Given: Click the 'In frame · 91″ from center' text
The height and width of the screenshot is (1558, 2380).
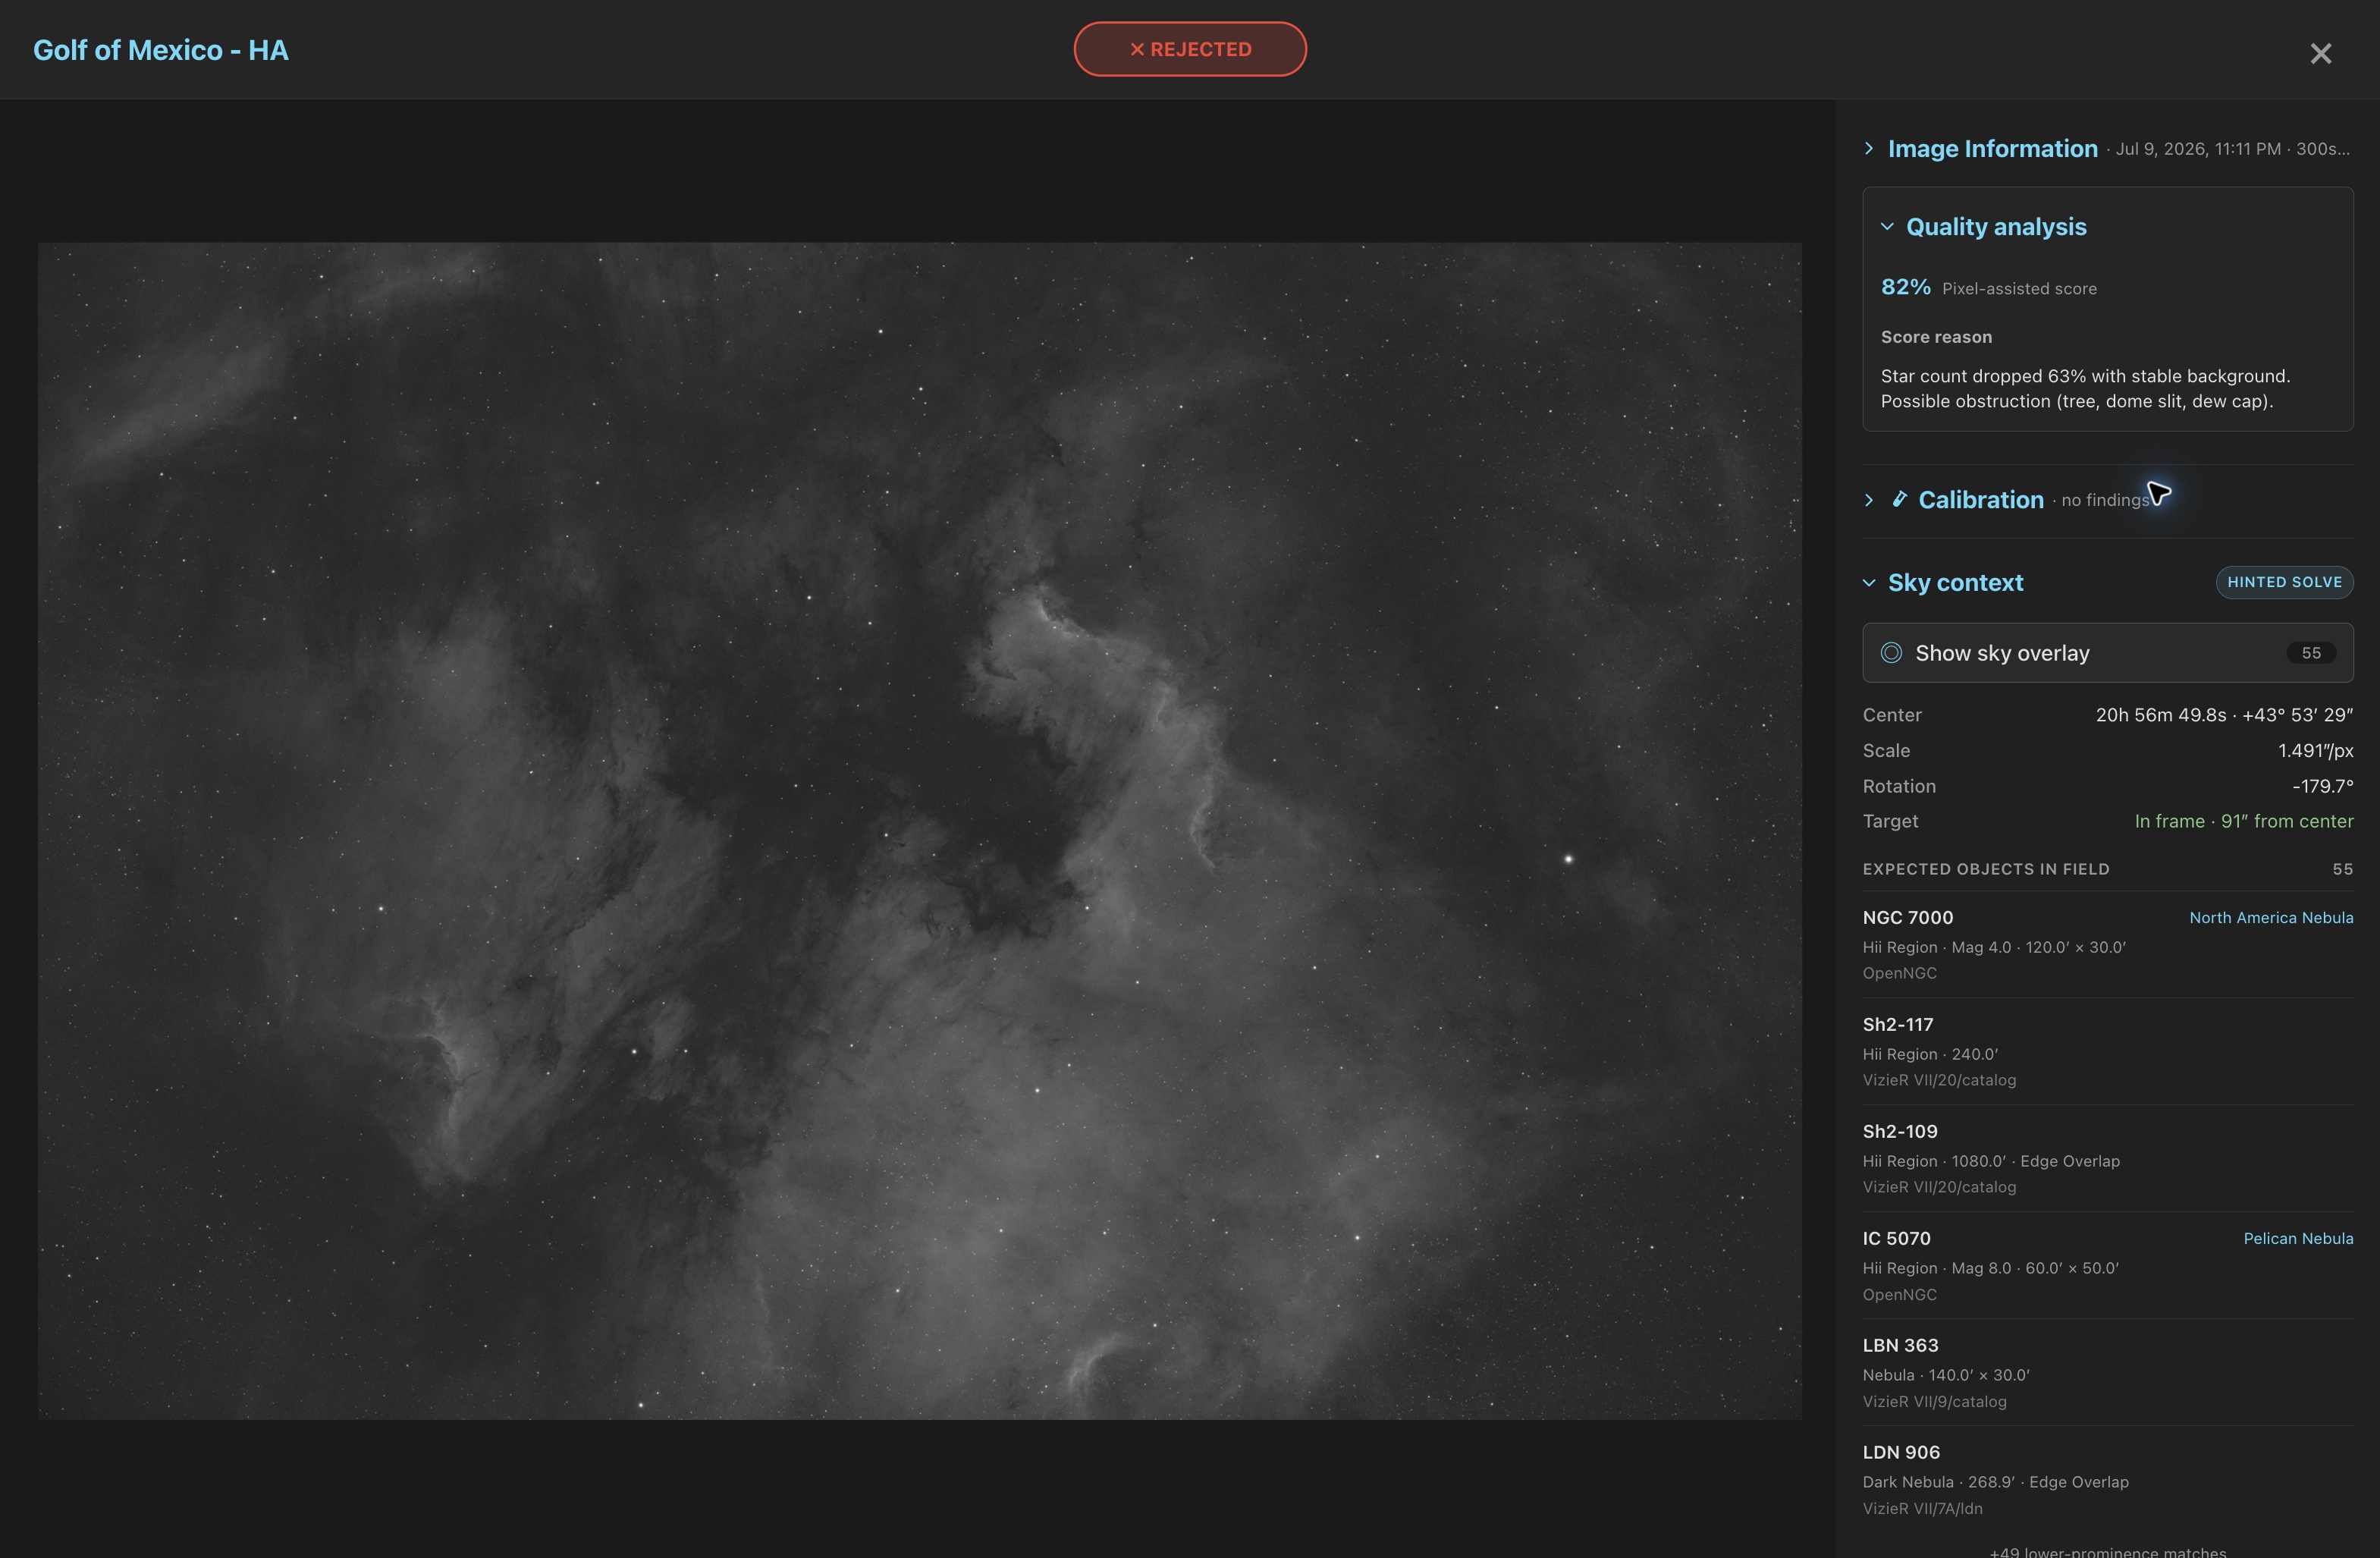Looking at the screenshot, I should point(2244,821).
